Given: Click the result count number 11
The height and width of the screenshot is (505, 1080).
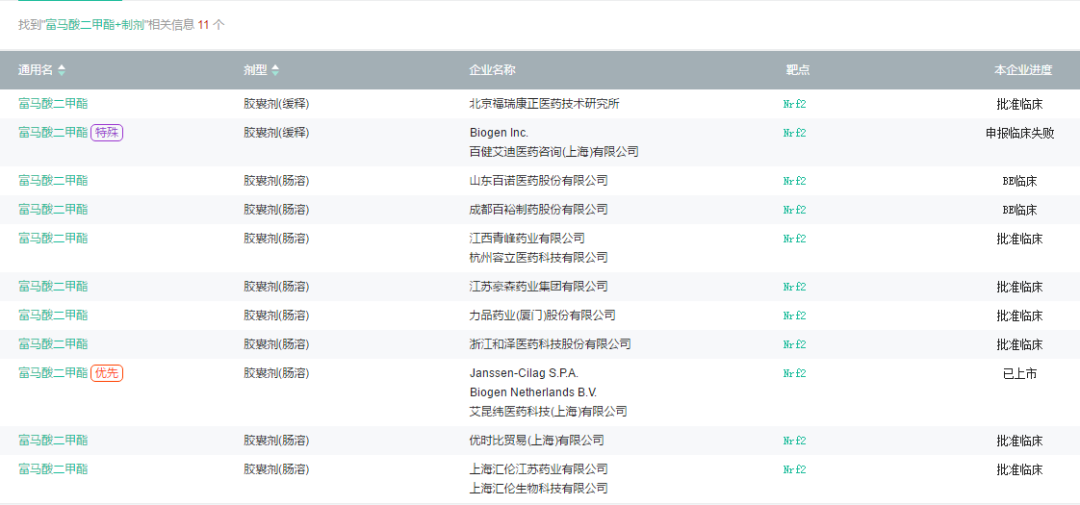Looking at the screenshot, I should [x=203, y=24].
